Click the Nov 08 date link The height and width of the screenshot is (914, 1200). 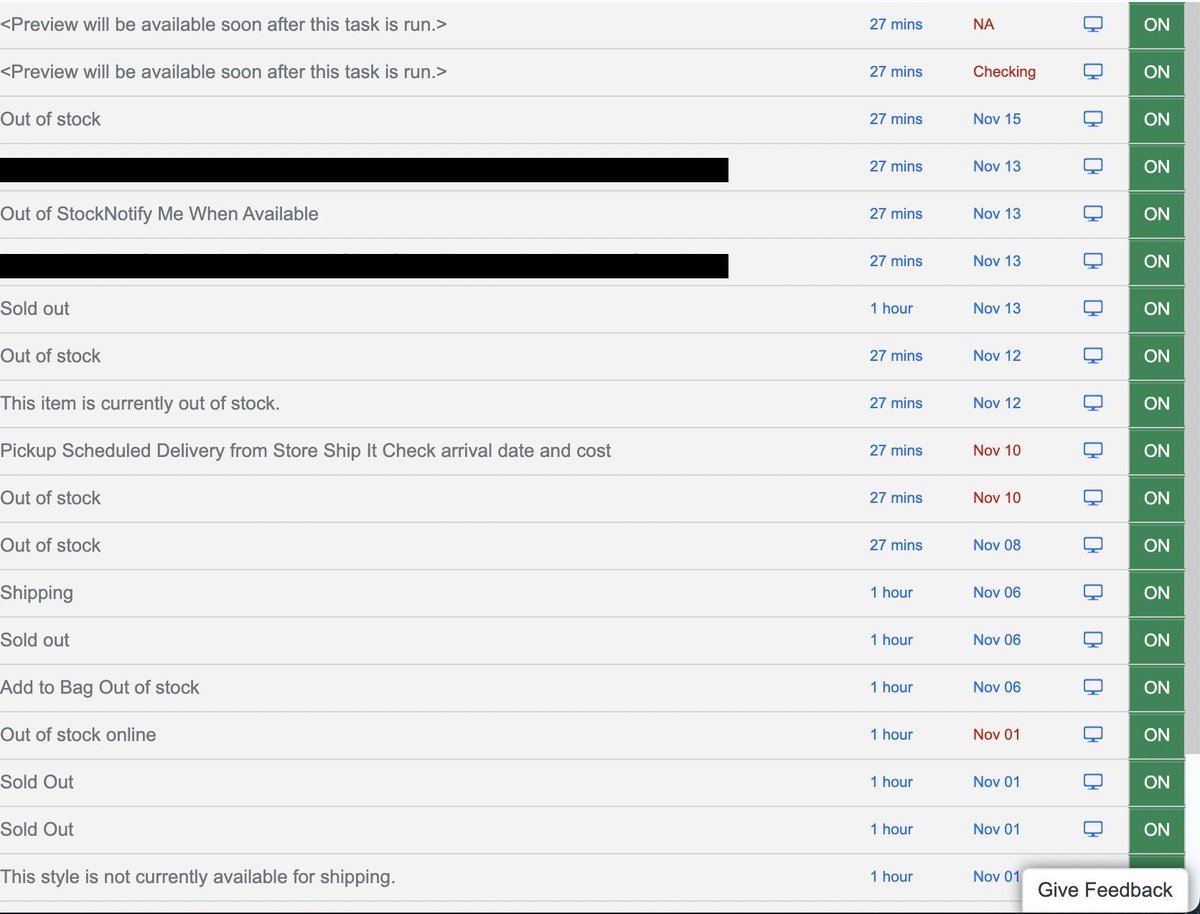click(997, 545)
